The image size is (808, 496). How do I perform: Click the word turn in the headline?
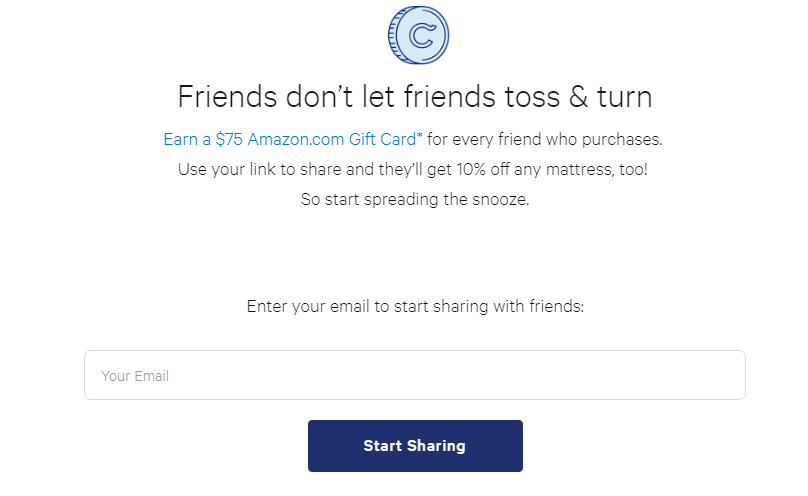[x=625, y=97]
